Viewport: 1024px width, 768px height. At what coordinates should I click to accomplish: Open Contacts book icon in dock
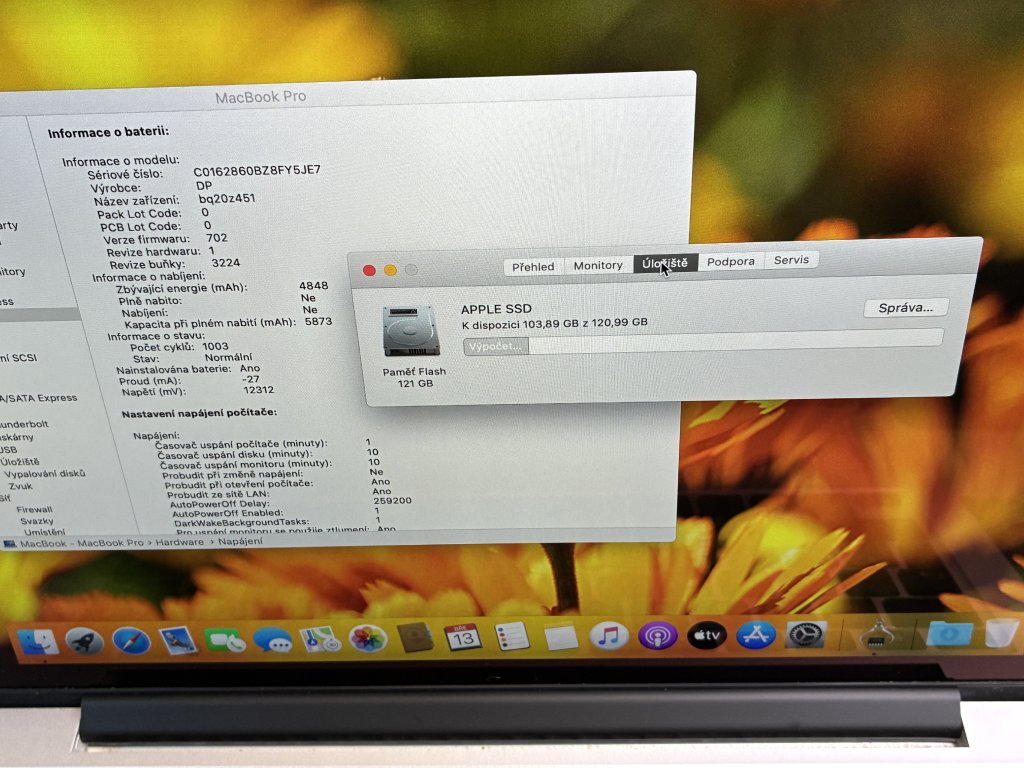(x=415, y=637)
